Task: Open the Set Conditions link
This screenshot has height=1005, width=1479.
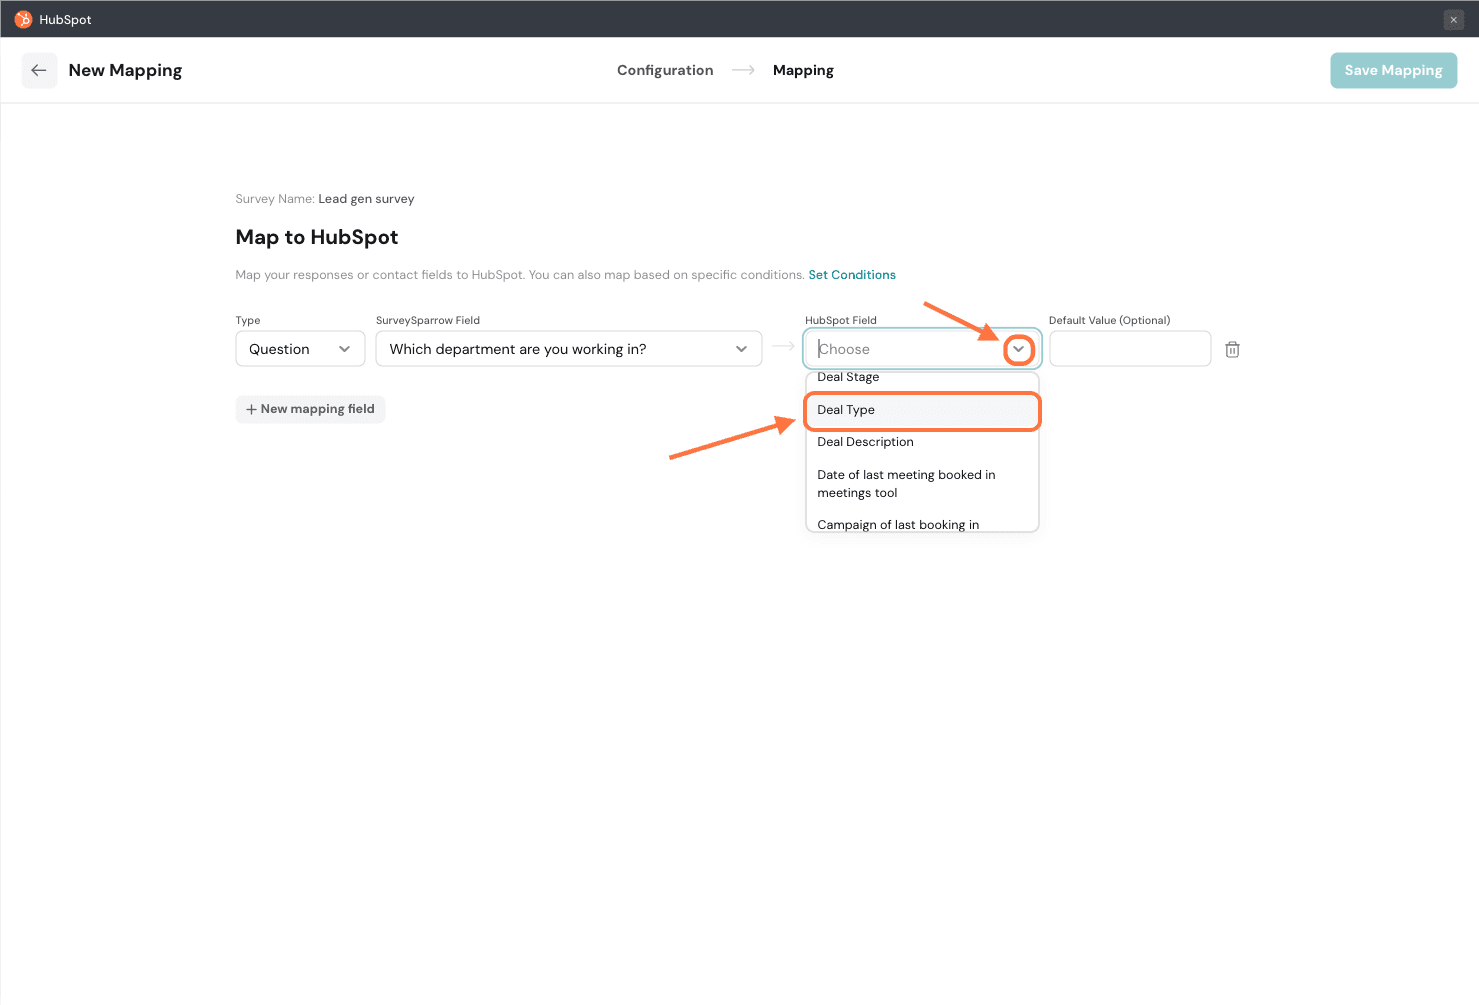Action: click(852, 275)
